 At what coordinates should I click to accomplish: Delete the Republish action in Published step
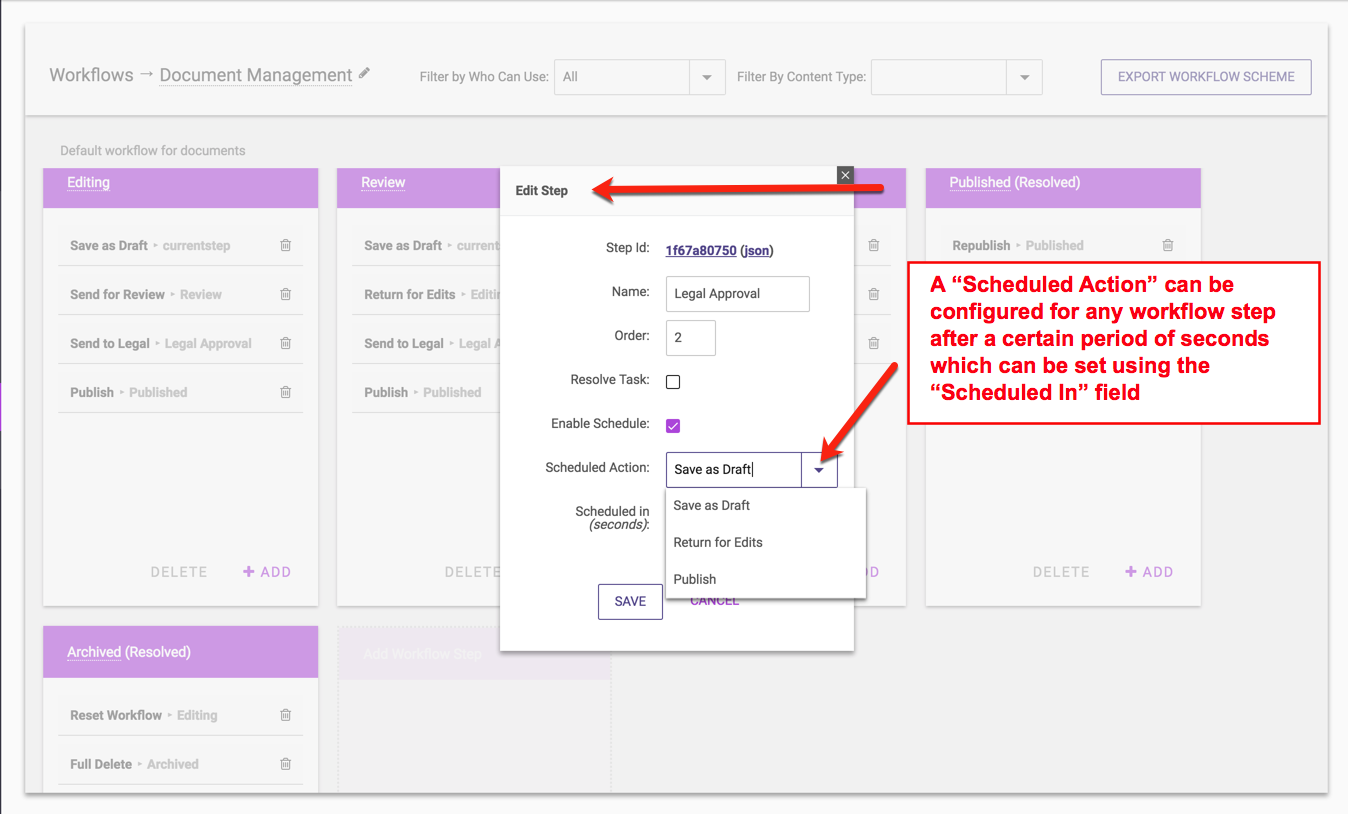1167,245
